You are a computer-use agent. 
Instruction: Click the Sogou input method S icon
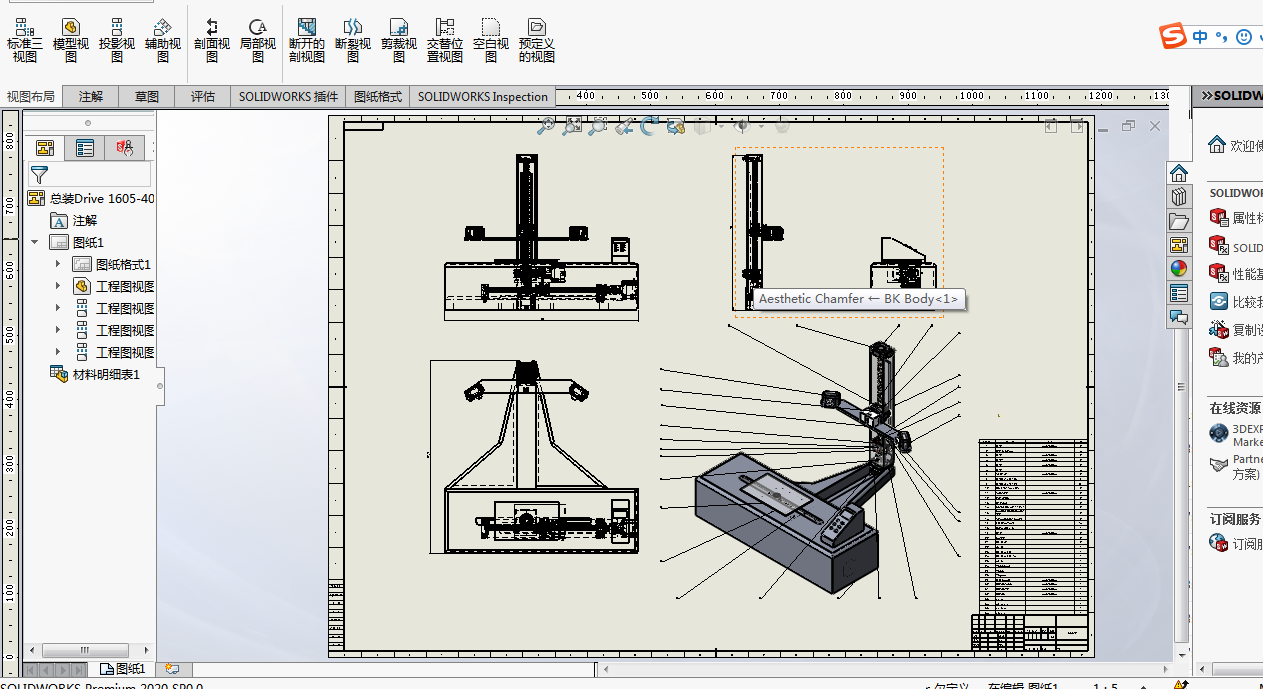coord(1173,37)
